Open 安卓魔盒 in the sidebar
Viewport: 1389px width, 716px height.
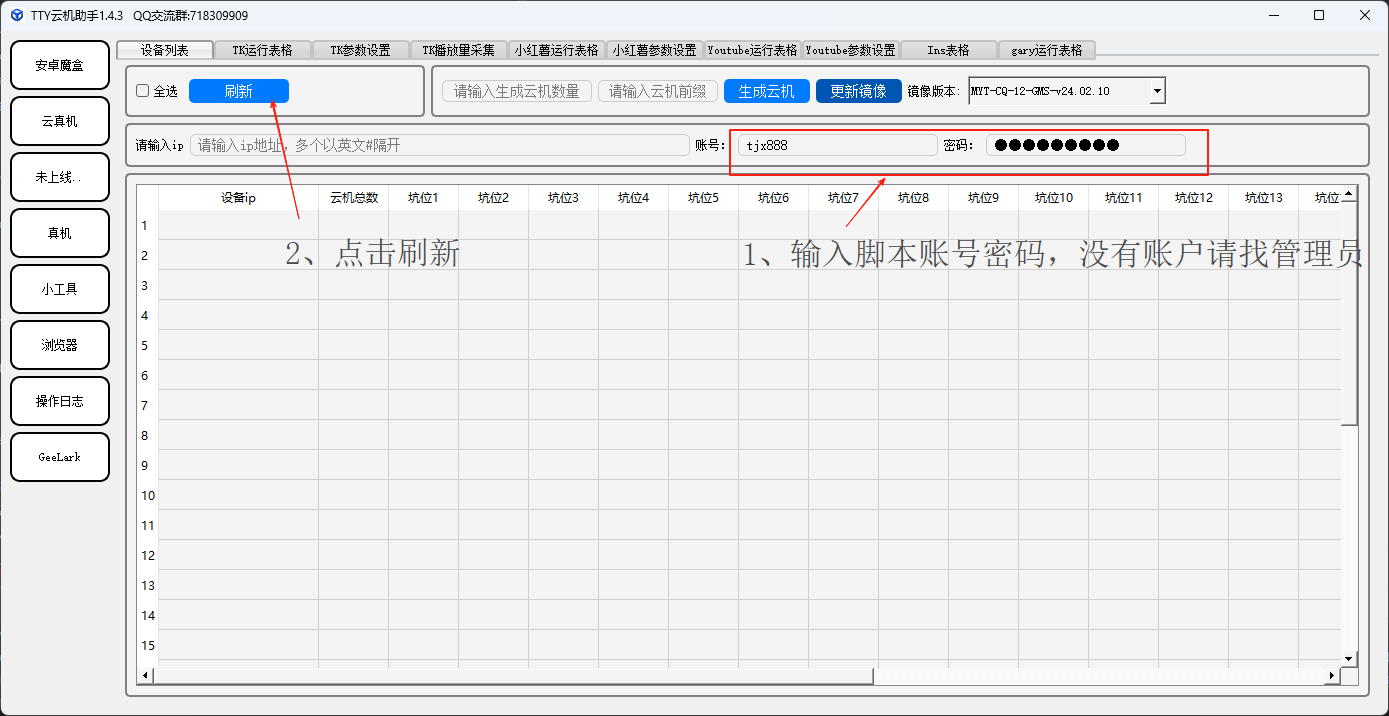click(60, 65)
